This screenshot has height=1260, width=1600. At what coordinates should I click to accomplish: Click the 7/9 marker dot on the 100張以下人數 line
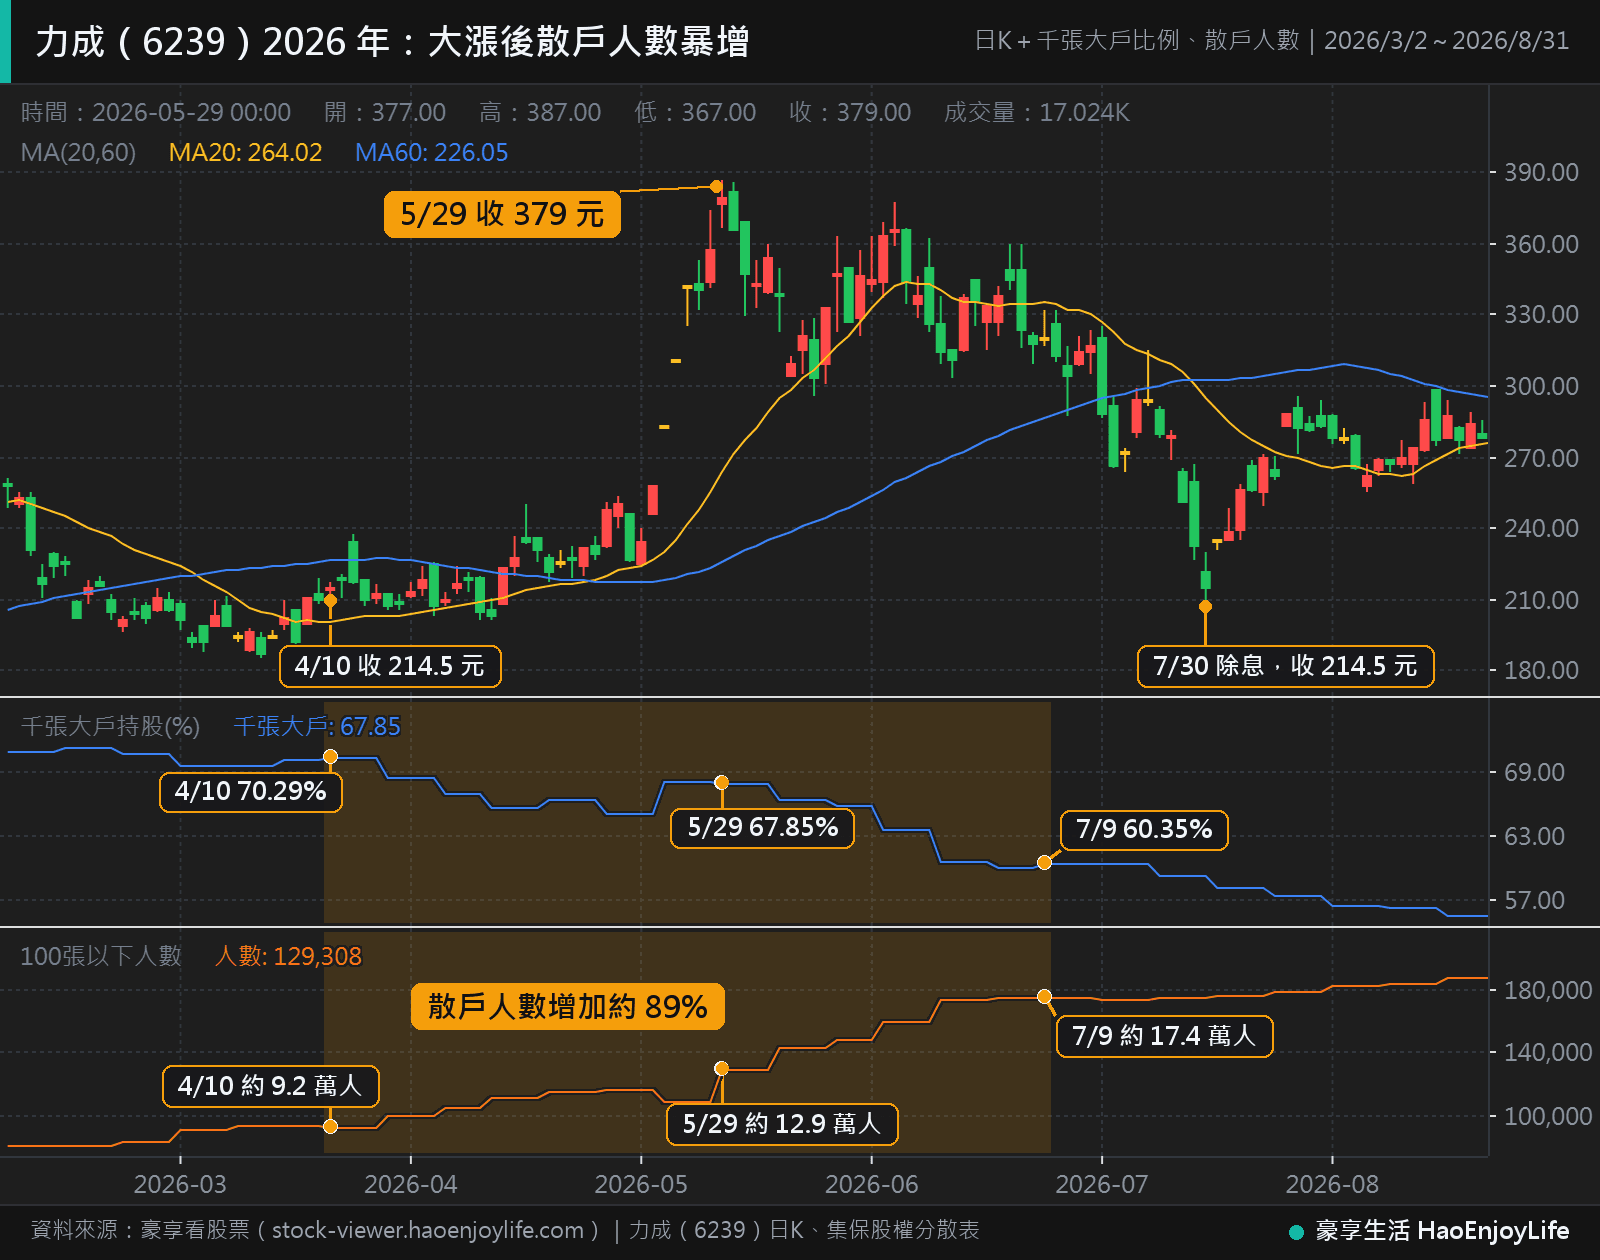(1044, 996)
